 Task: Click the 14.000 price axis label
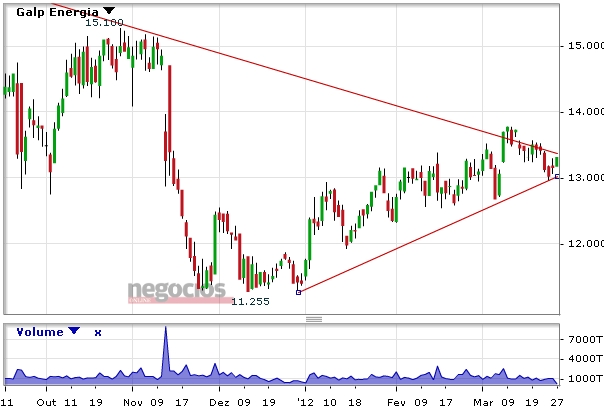[586, 112]
